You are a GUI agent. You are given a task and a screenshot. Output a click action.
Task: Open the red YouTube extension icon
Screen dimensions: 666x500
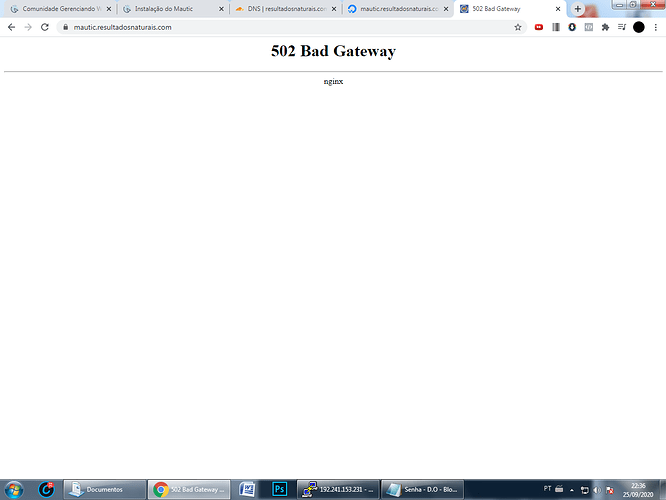pyautogui.click(x=539, y=27)
